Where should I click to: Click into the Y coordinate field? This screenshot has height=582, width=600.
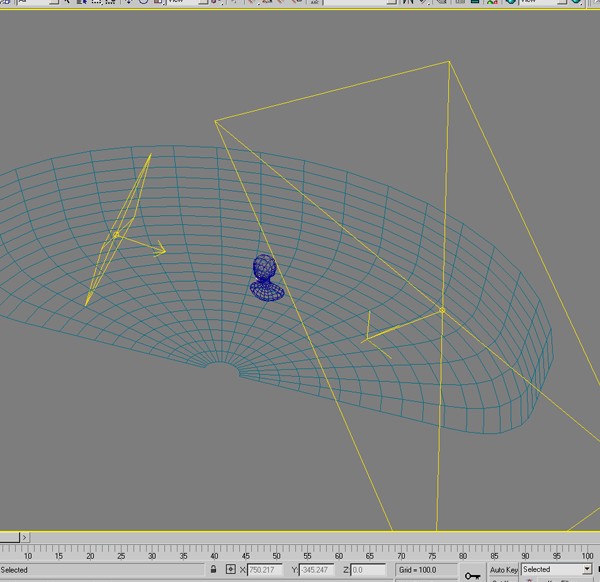pyautogui.click(x=316, y=570)
